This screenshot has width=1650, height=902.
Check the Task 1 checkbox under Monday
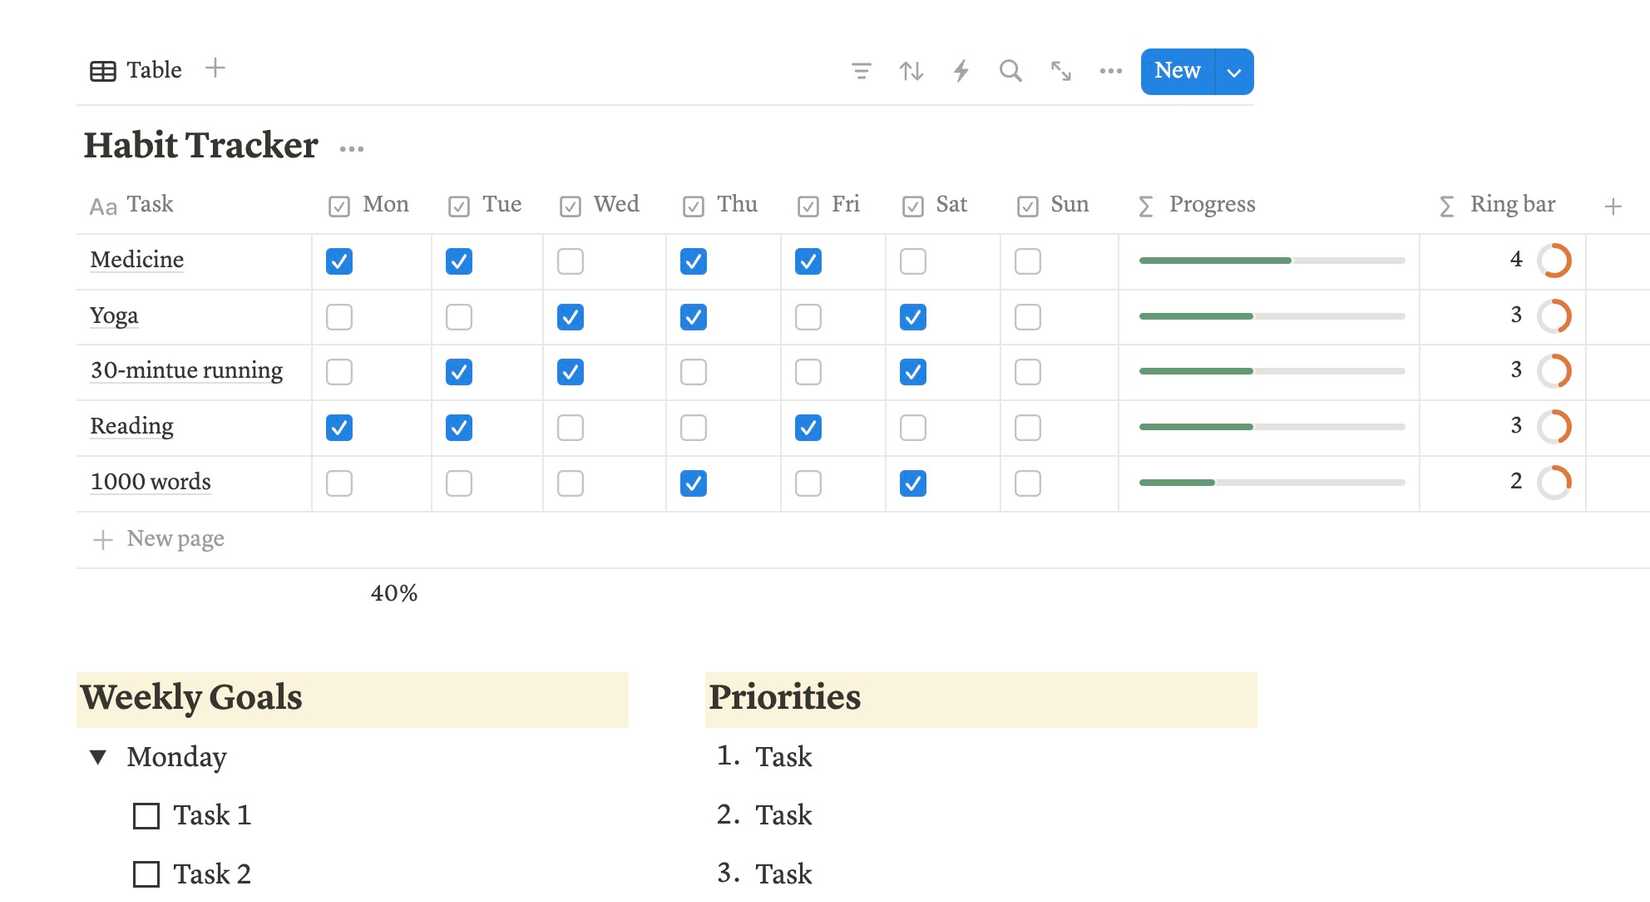click(x=146, y=815)
